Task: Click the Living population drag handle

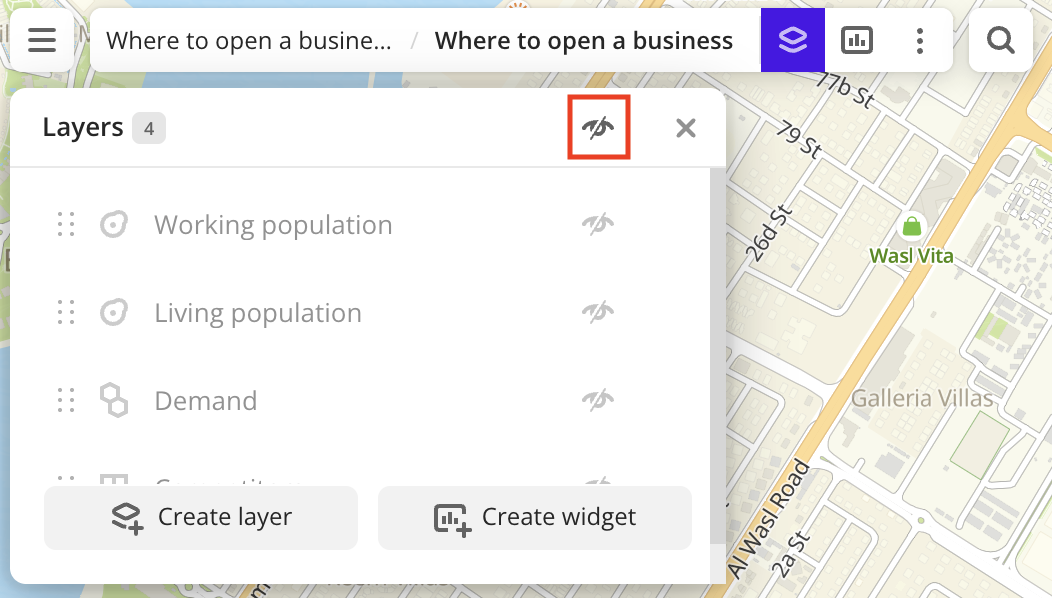Action: (x=66, y=312)
